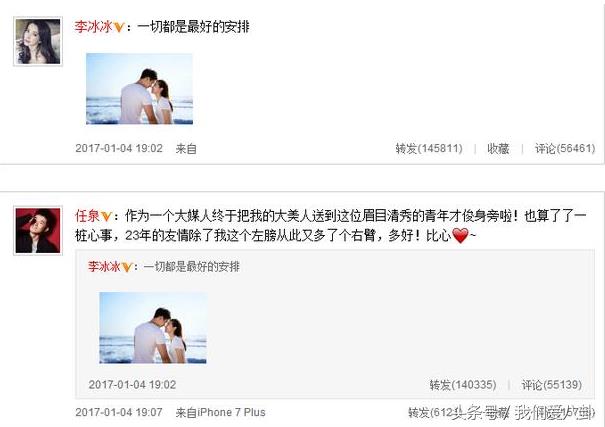
Task: Enlarge beach couple photo in first post
Action: pos(139,89)
